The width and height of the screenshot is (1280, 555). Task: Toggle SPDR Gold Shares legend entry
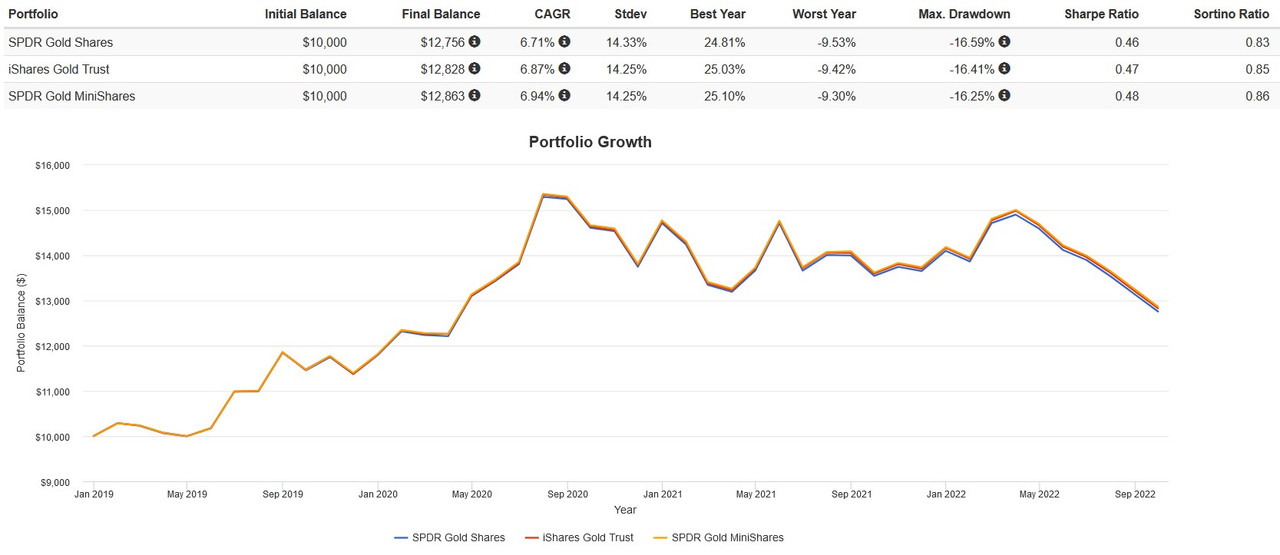point(450,537)
